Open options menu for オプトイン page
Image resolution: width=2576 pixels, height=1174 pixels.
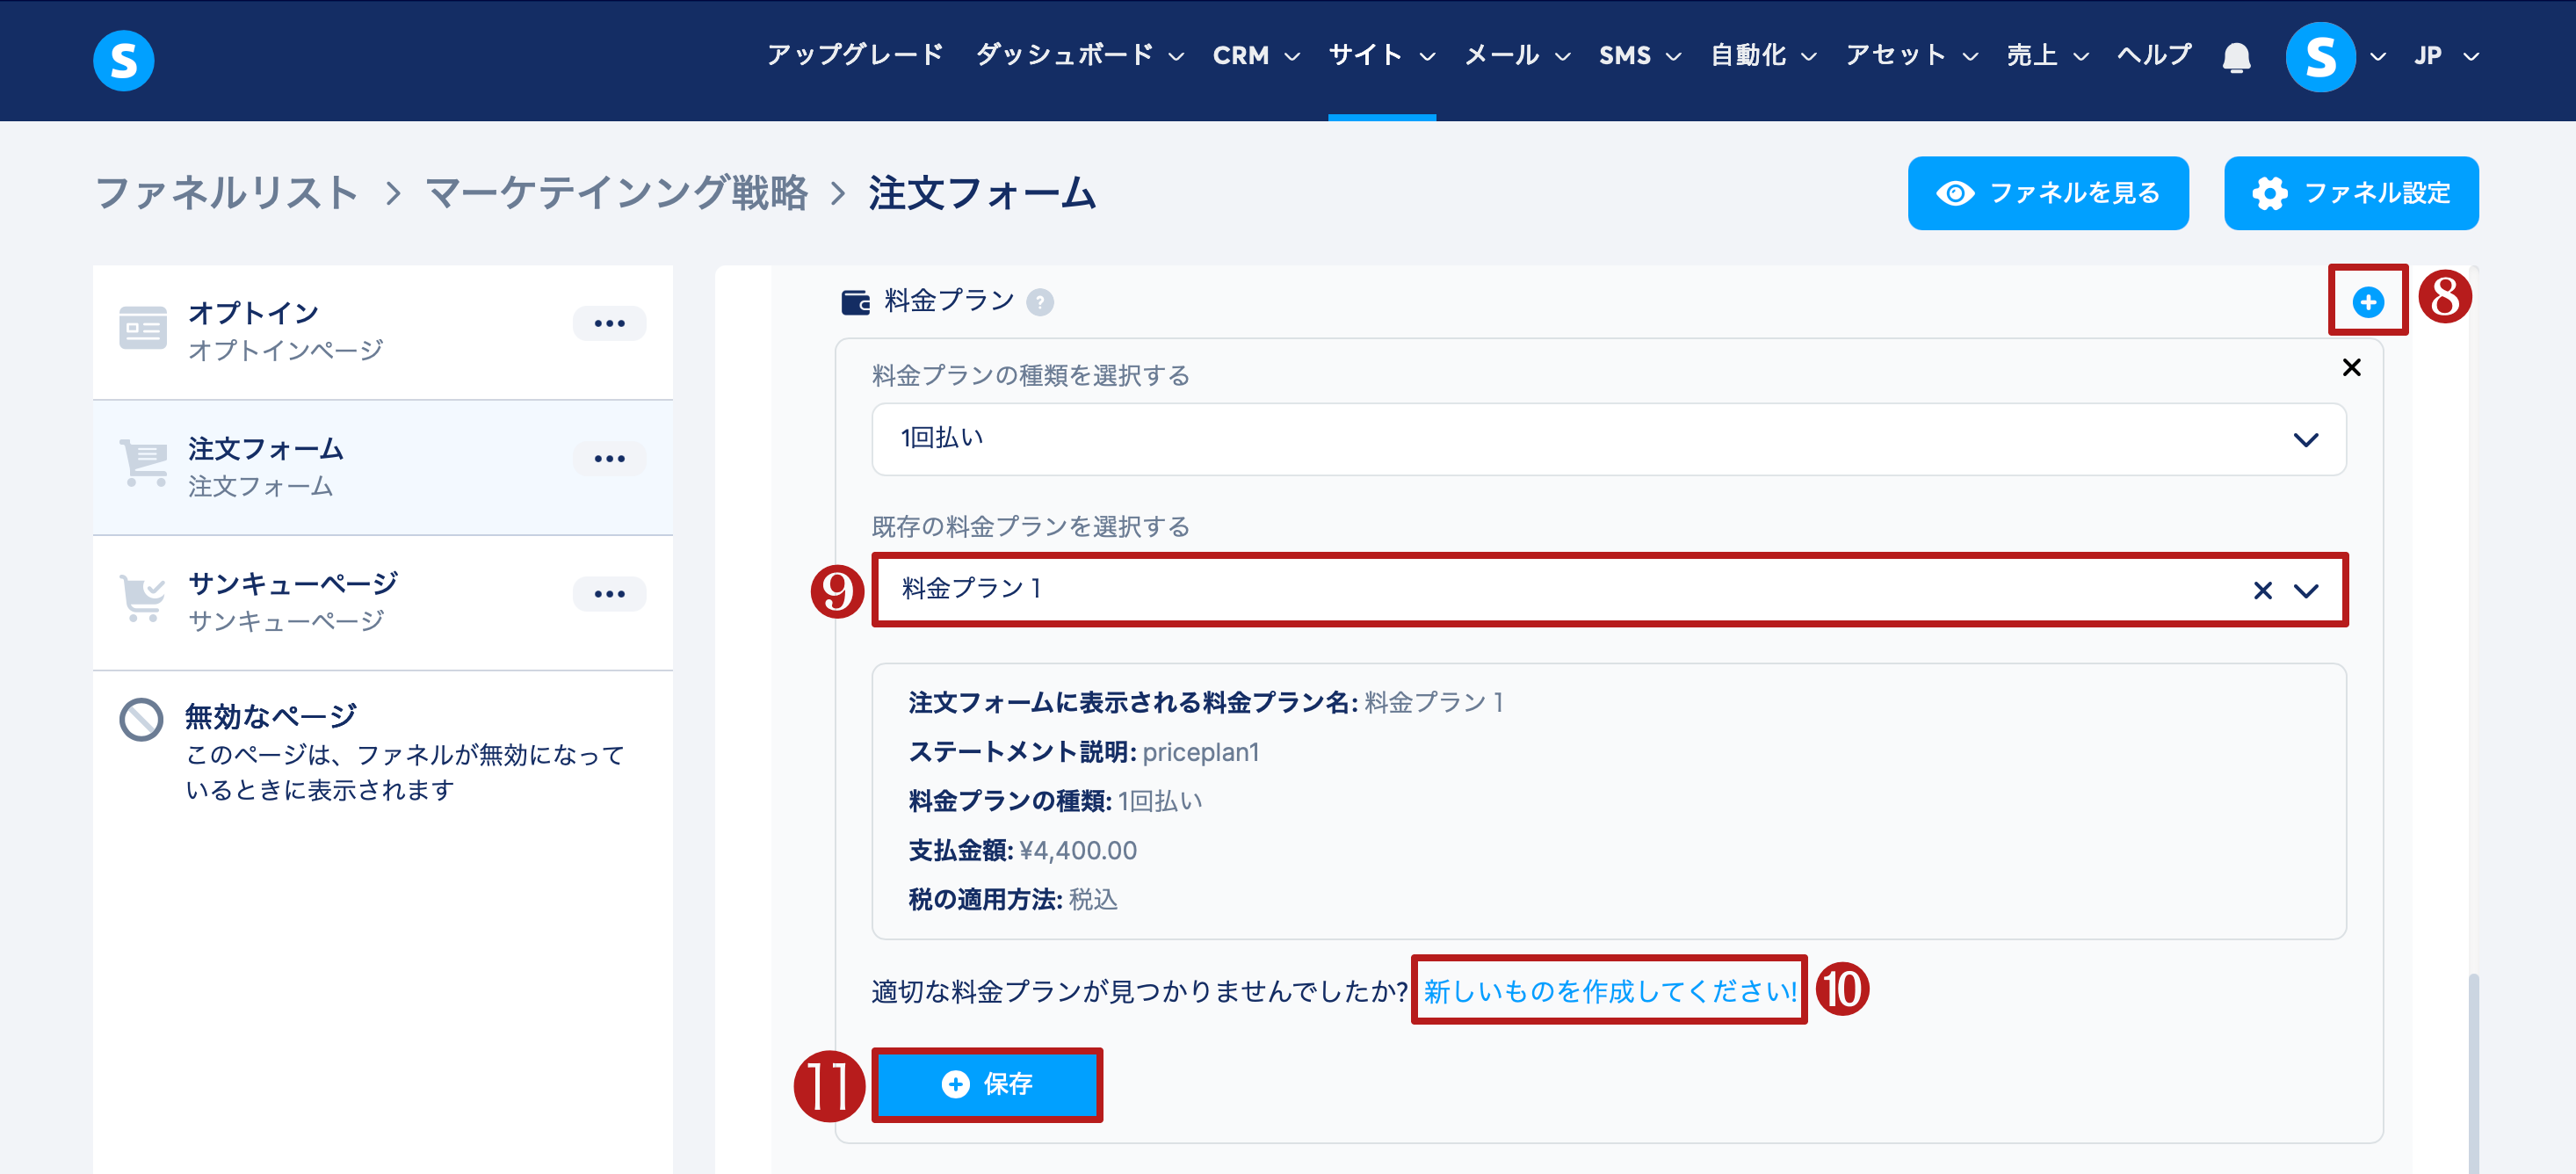609,324
